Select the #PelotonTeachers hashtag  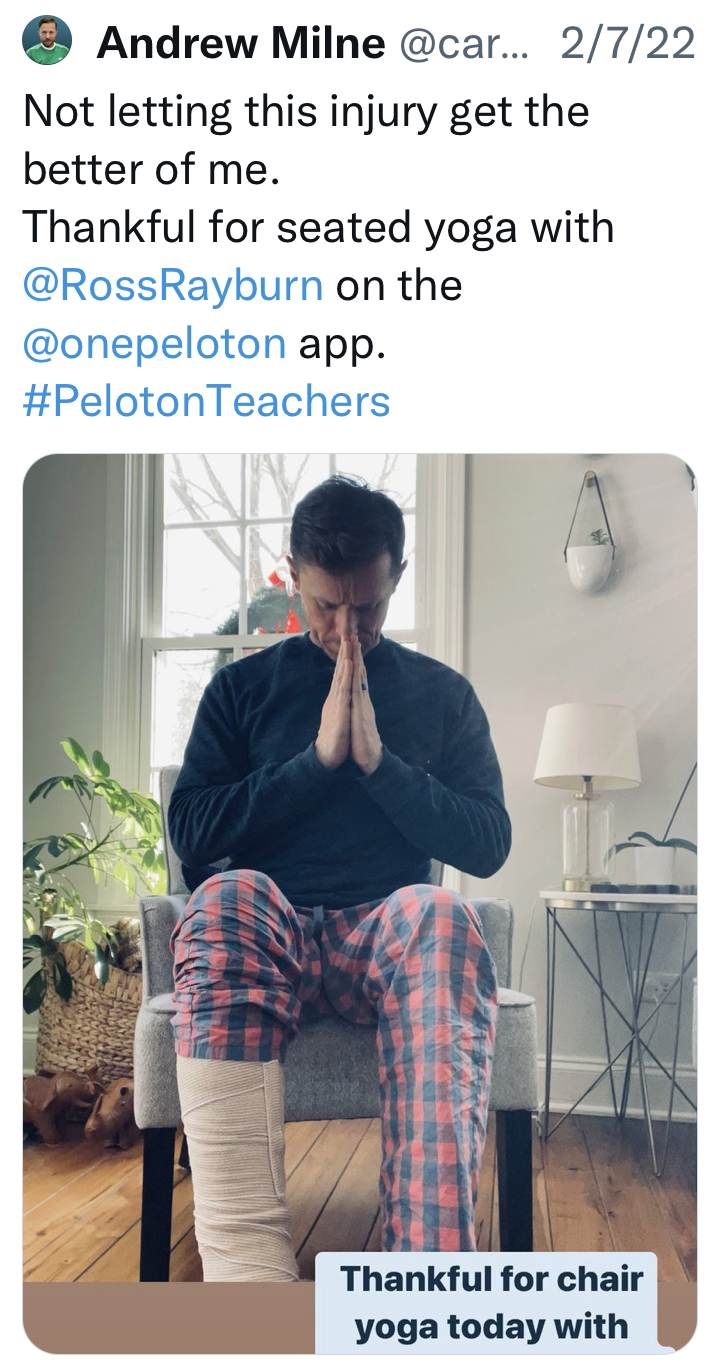pyautogui.click(x=206, y=402)
